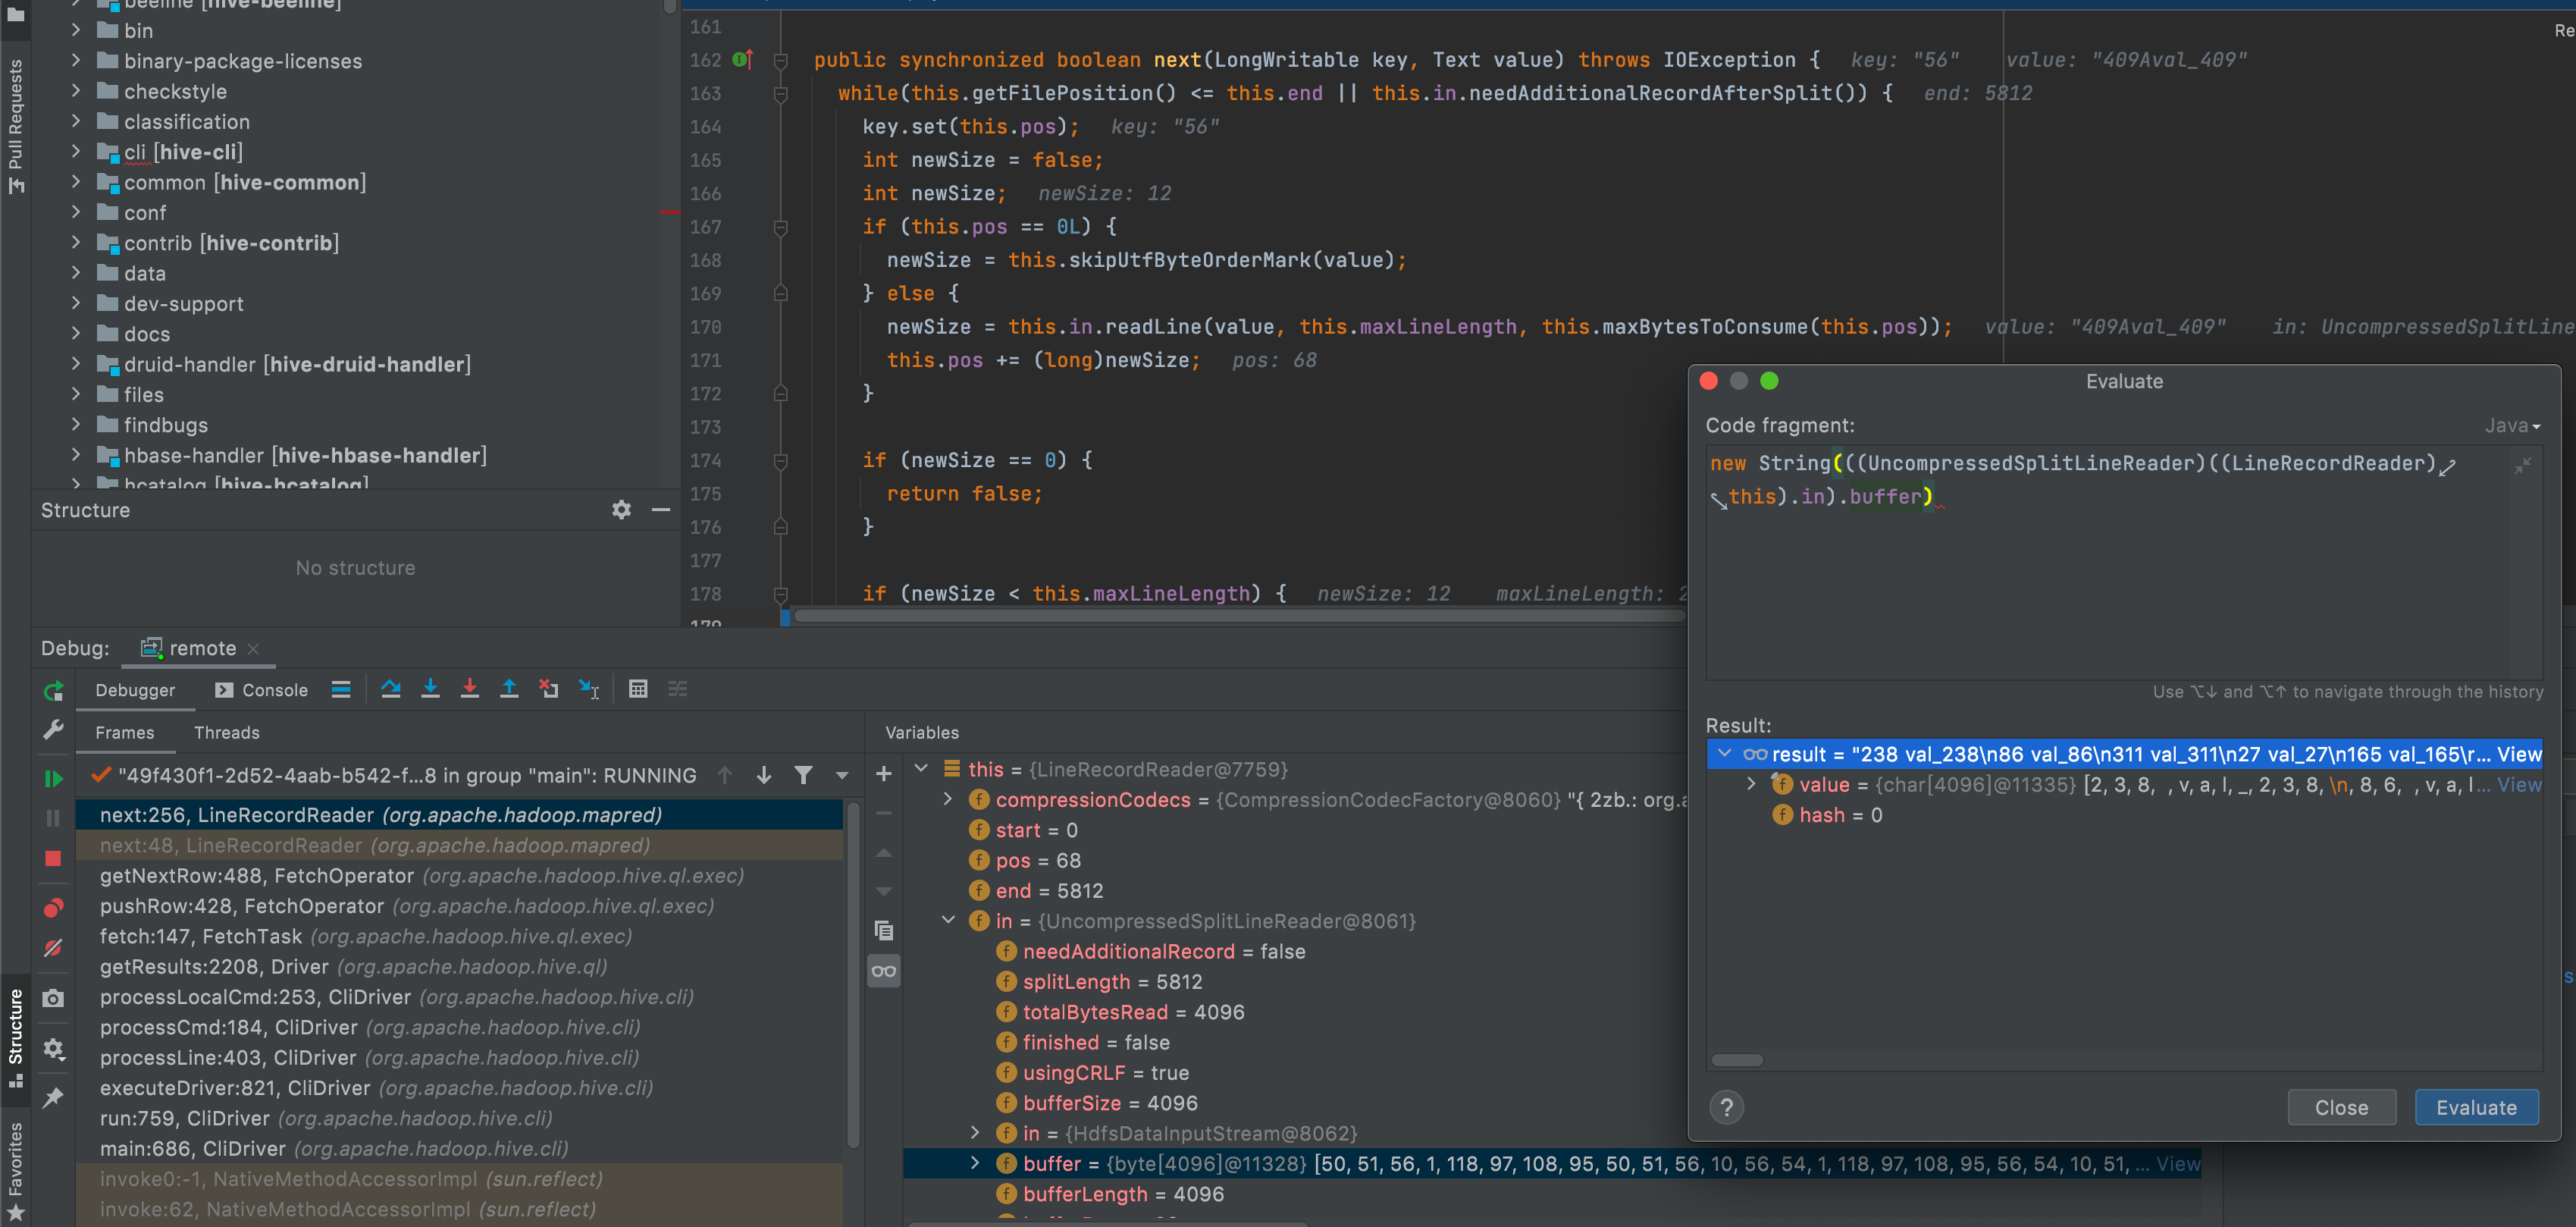The width and height of the screenshot is (2576, 1227).
Task: Resume program execution
Action: coord(53,778)
